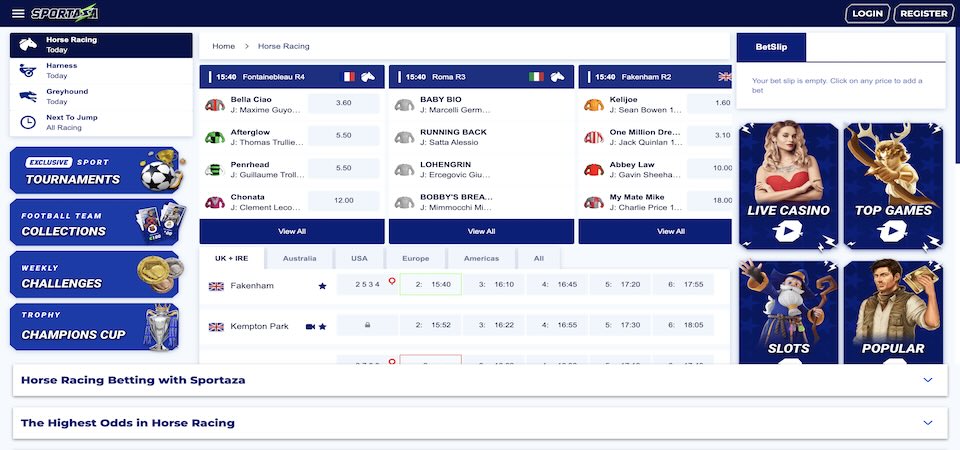
Task: Toggle favourite star for Fakenham
Action: [322, 286]
